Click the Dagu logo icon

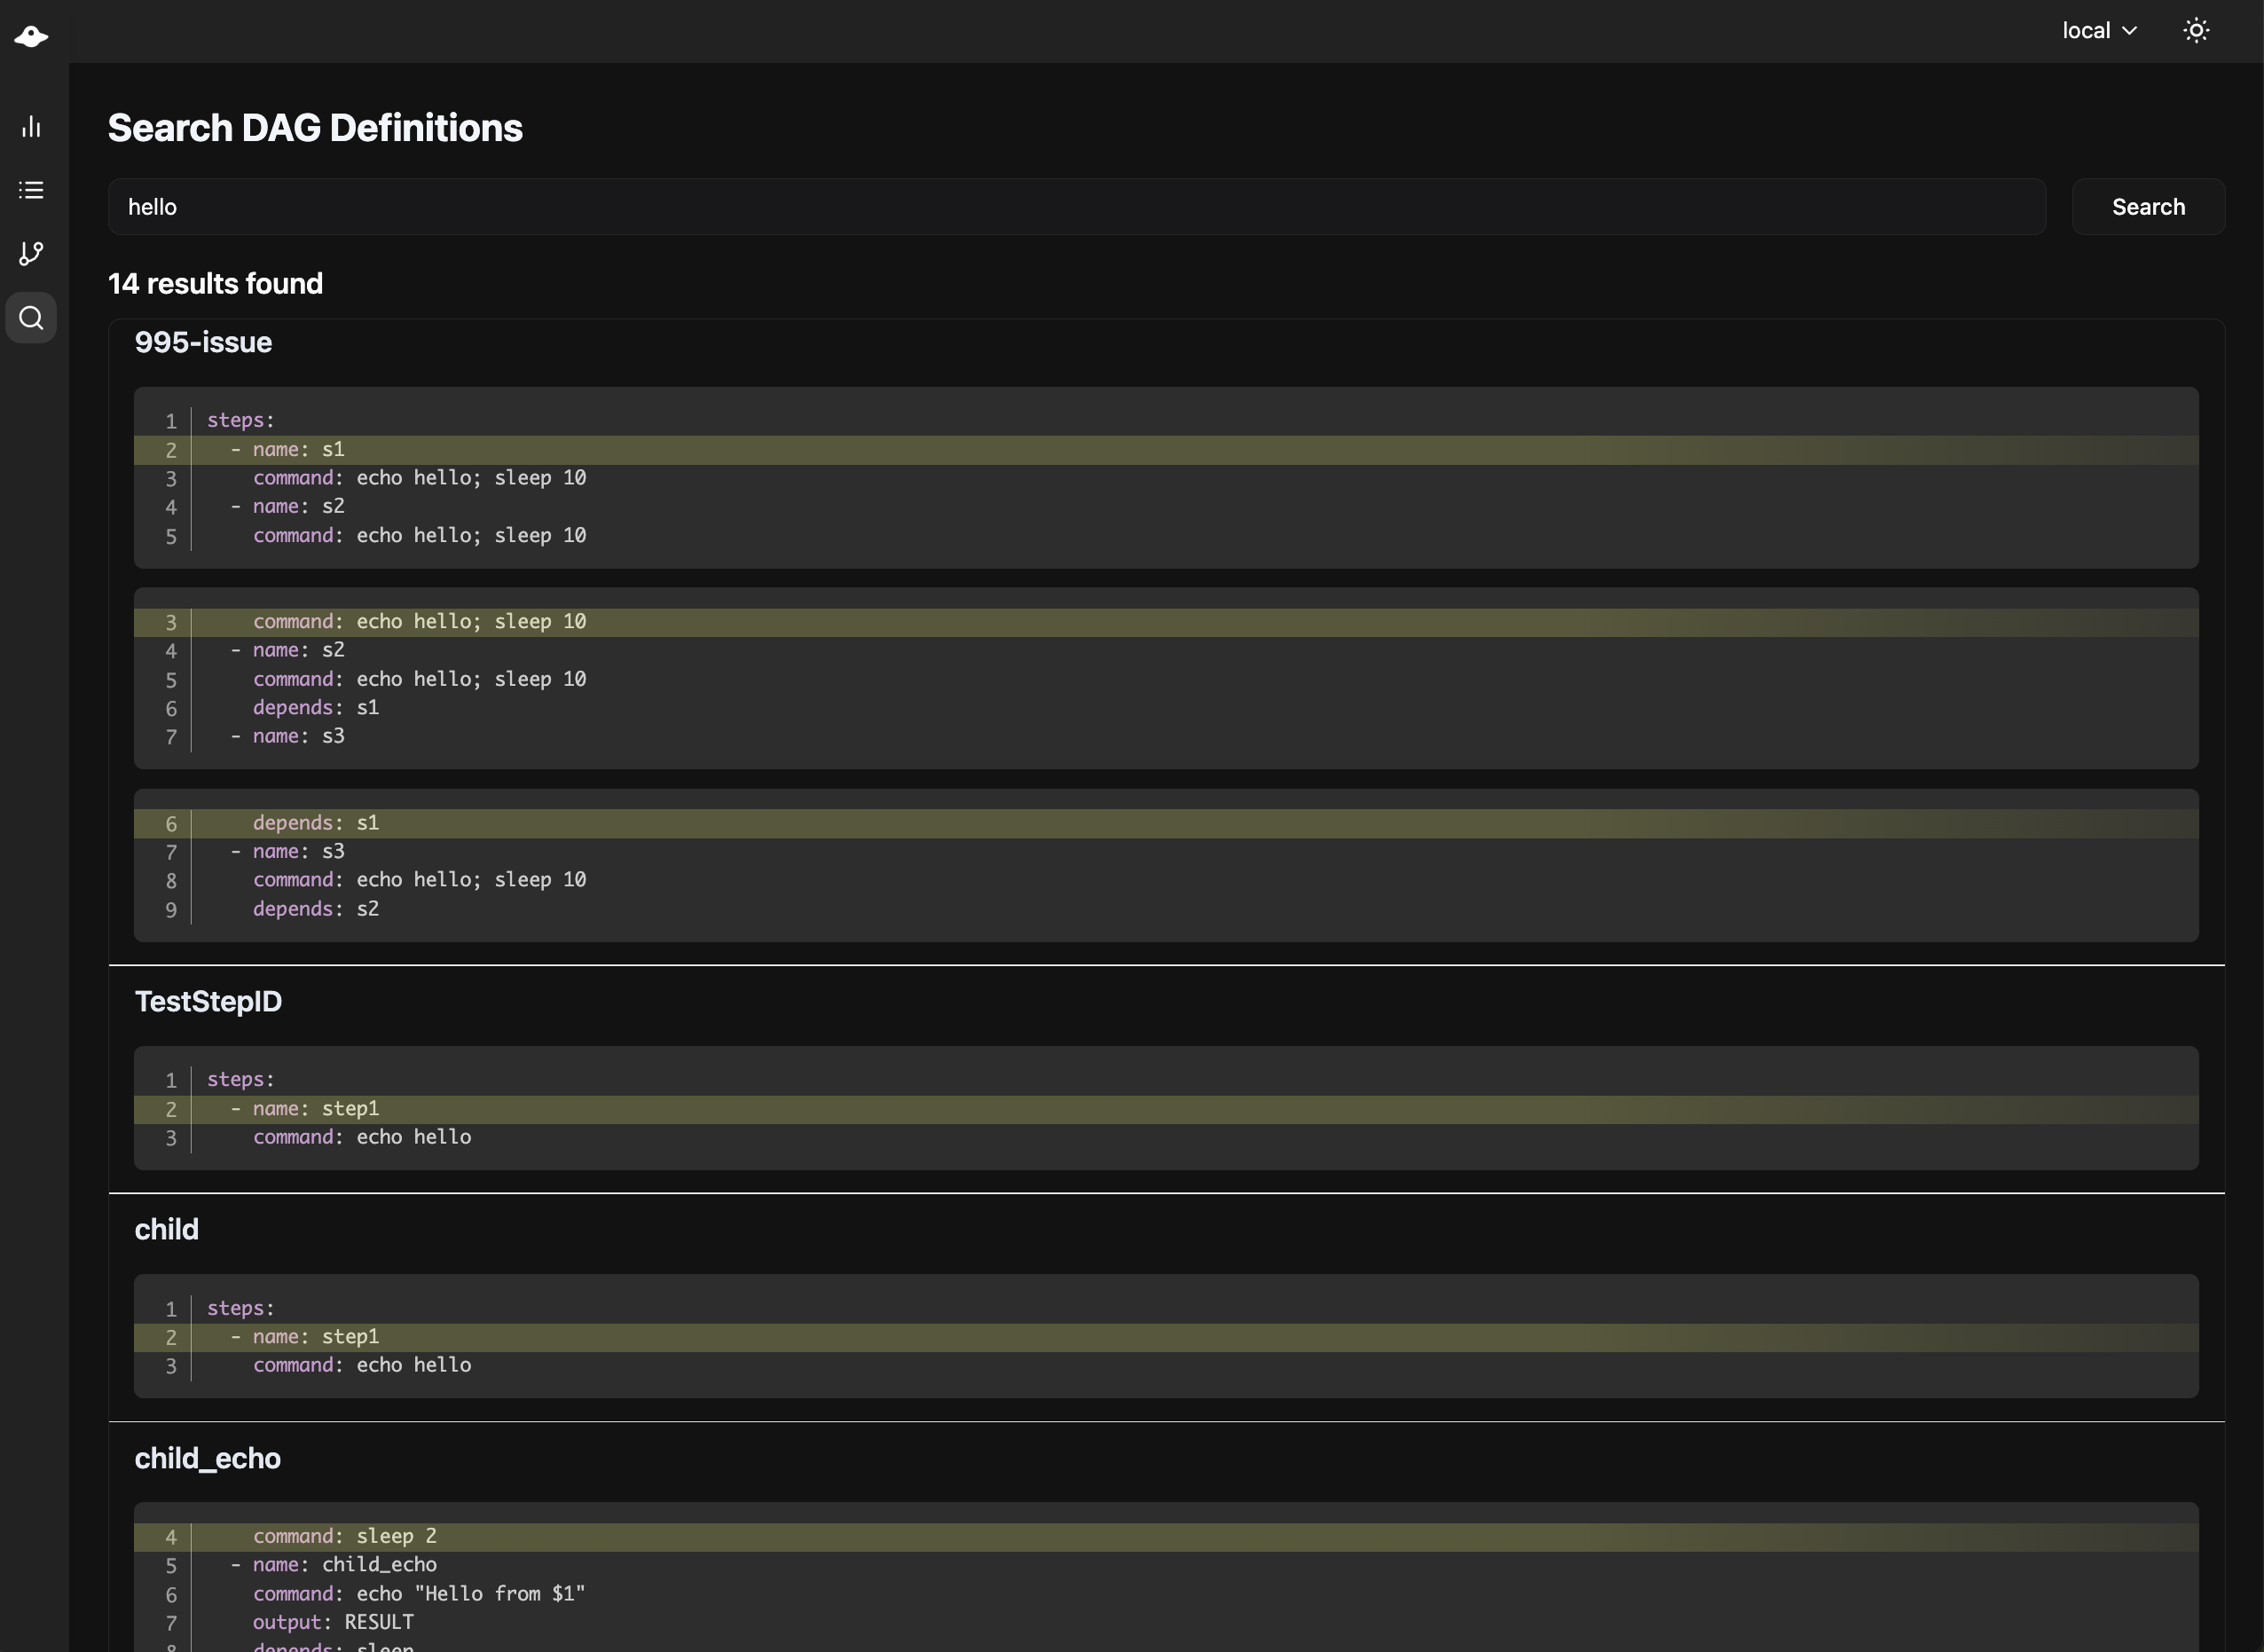coord(31,37)
